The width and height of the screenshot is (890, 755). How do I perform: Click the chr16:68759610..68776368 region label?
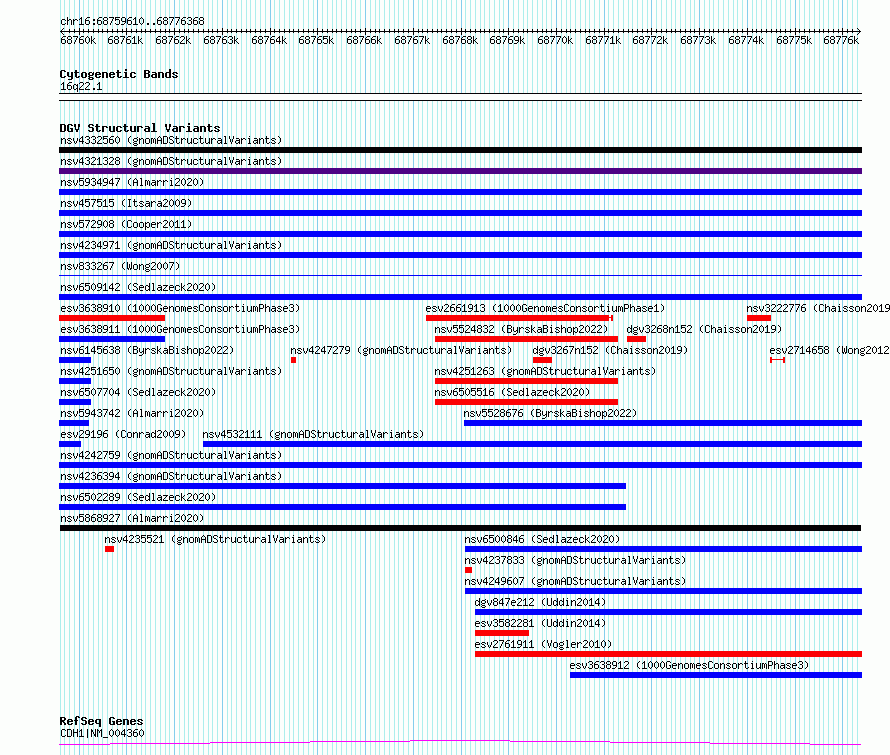(x=132, y=22)
